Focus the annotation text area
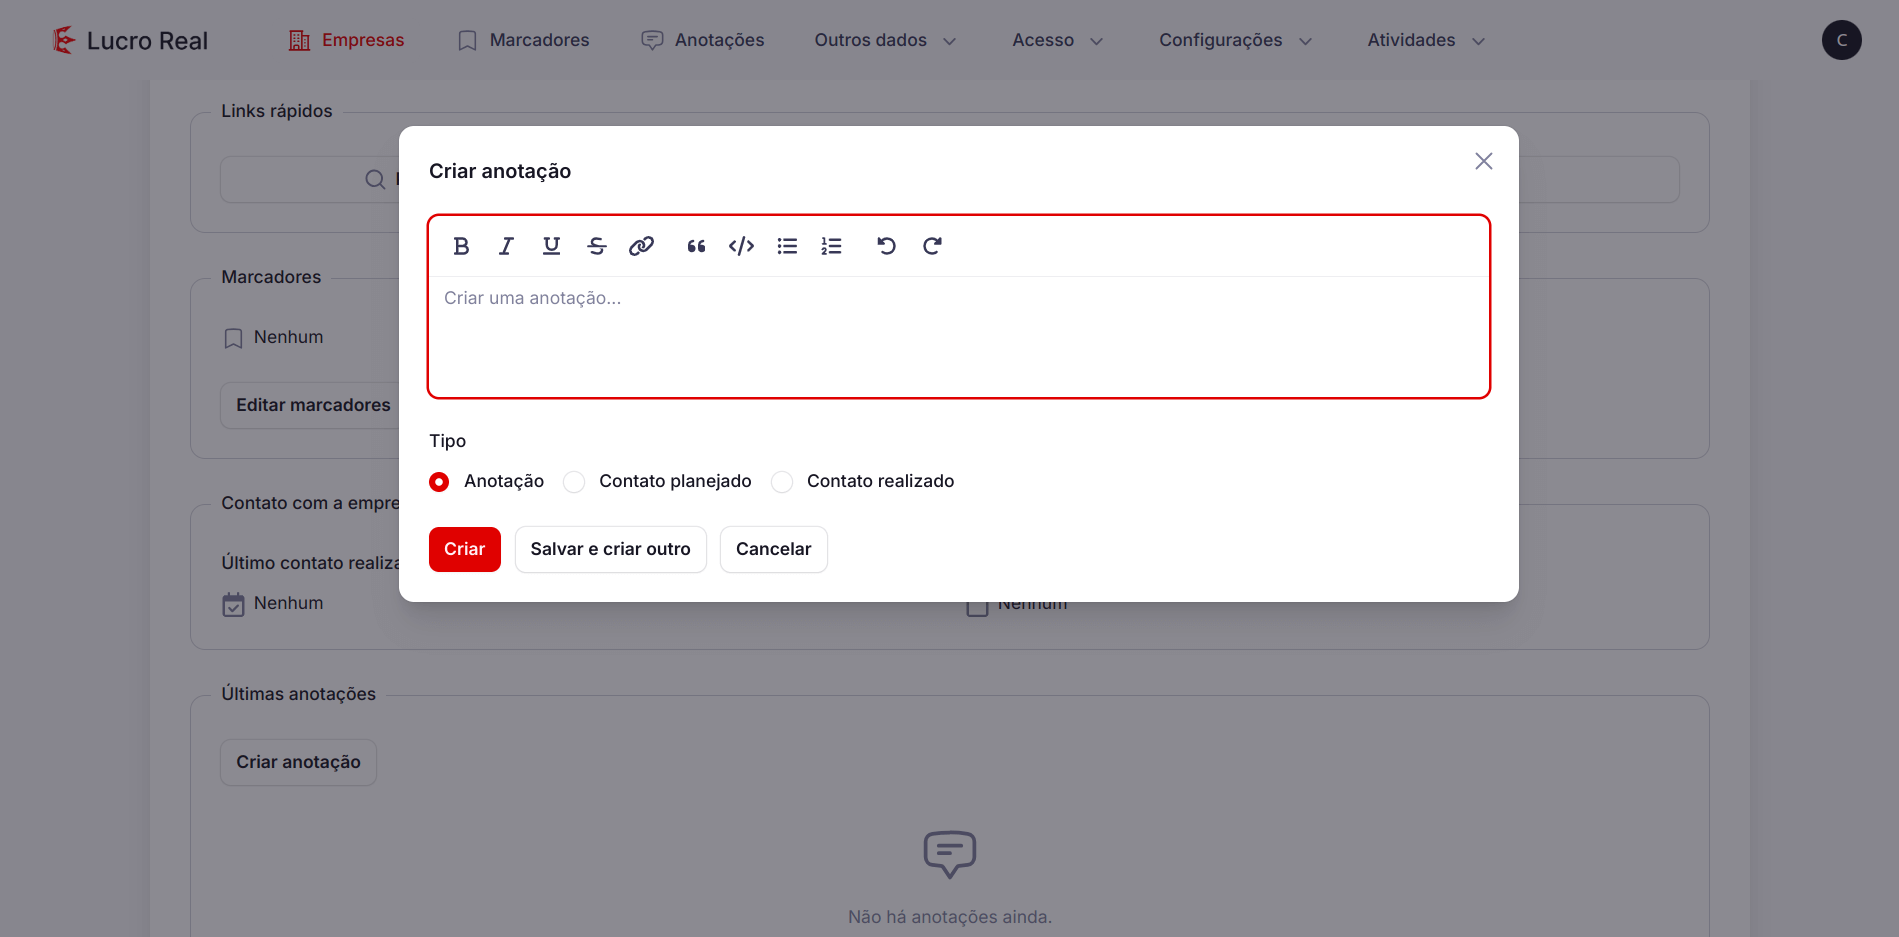 [x=958, y=335]
